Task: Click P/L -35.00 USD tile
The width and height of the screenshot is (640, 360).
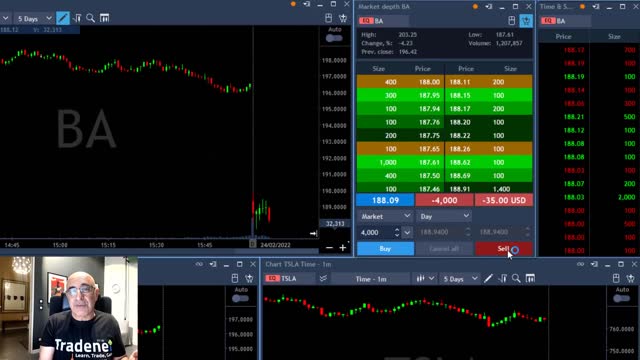Action: pyautogui.click(x=504, y=200)
